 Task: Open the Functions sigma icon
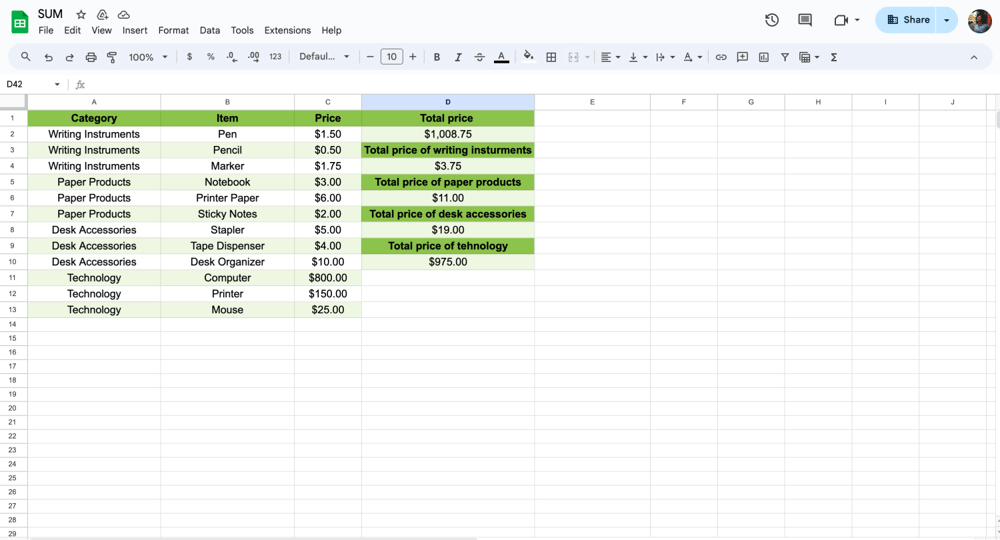[x=834, y=57]
